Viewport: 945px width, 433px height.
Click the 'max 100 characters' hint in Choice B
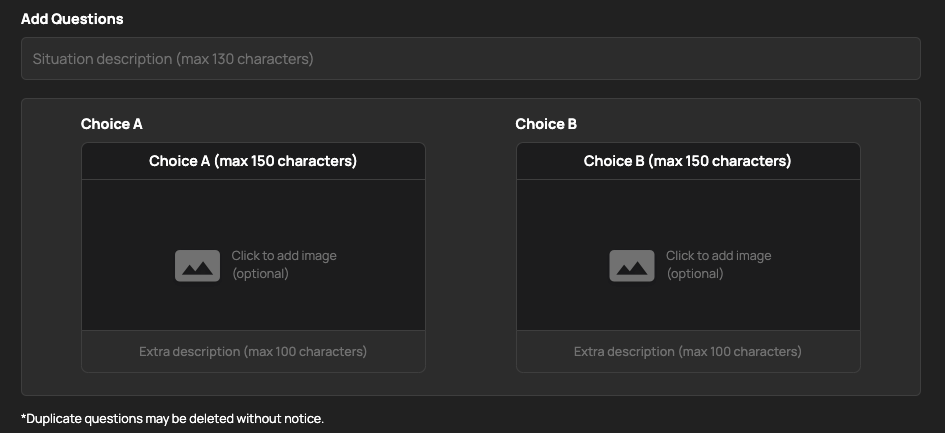tap(740, 352)
